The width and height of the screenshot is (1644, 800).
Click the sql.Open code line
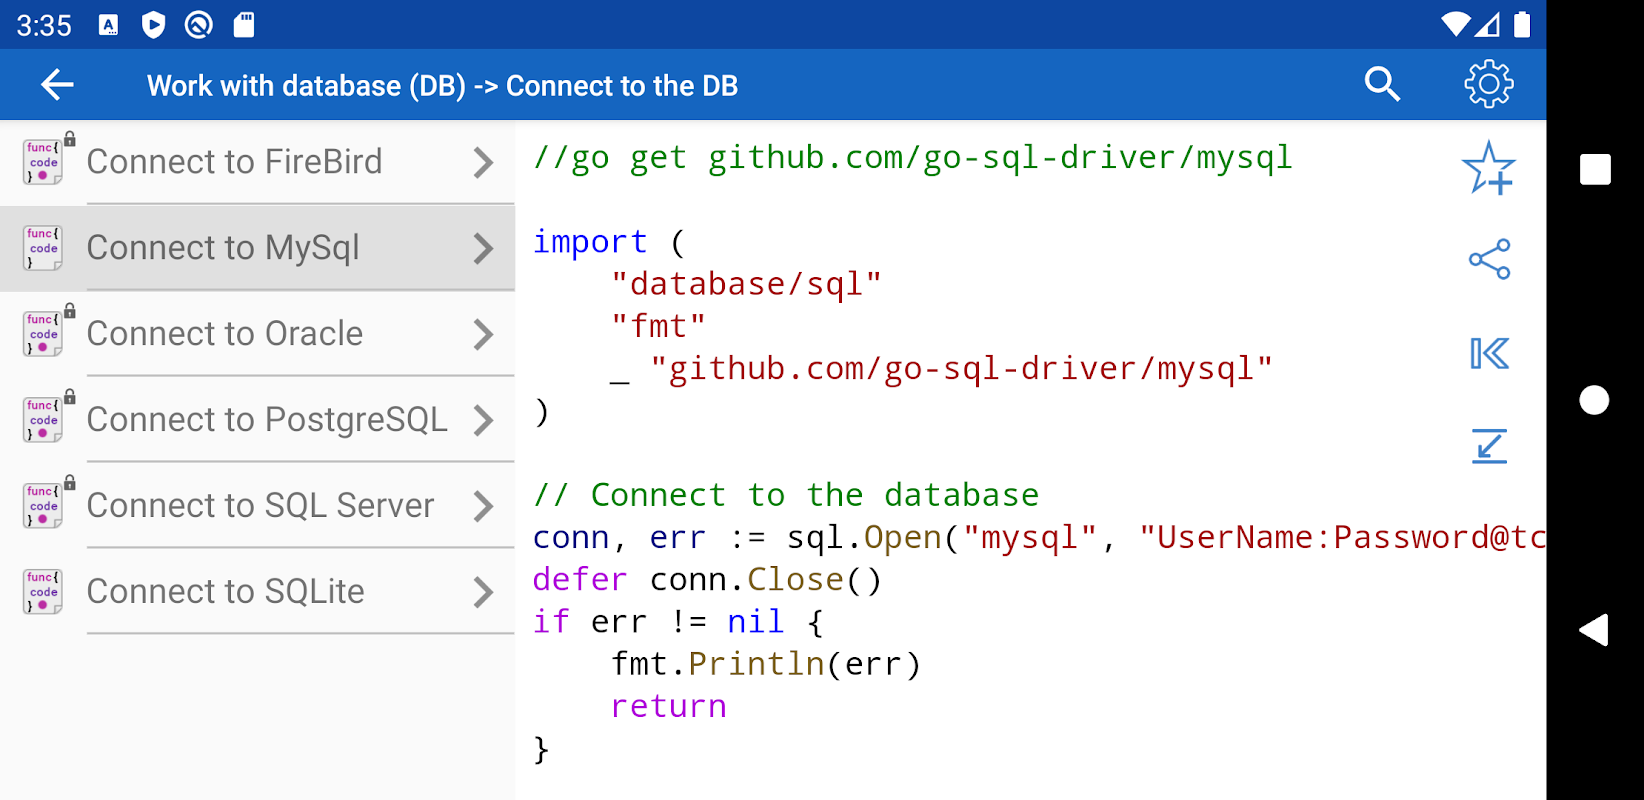1039,538
